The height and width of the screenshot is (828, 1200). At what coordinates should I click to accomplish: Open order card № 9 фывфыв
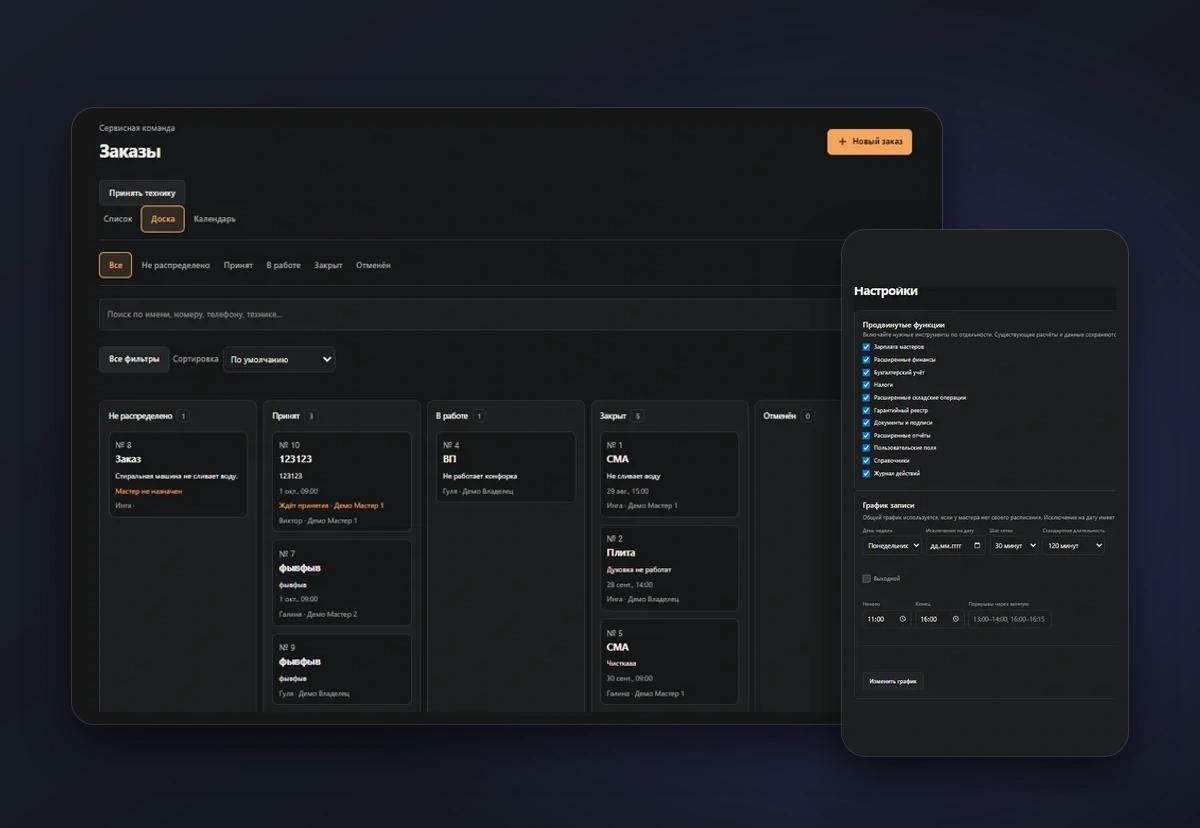tap(342, 669)
